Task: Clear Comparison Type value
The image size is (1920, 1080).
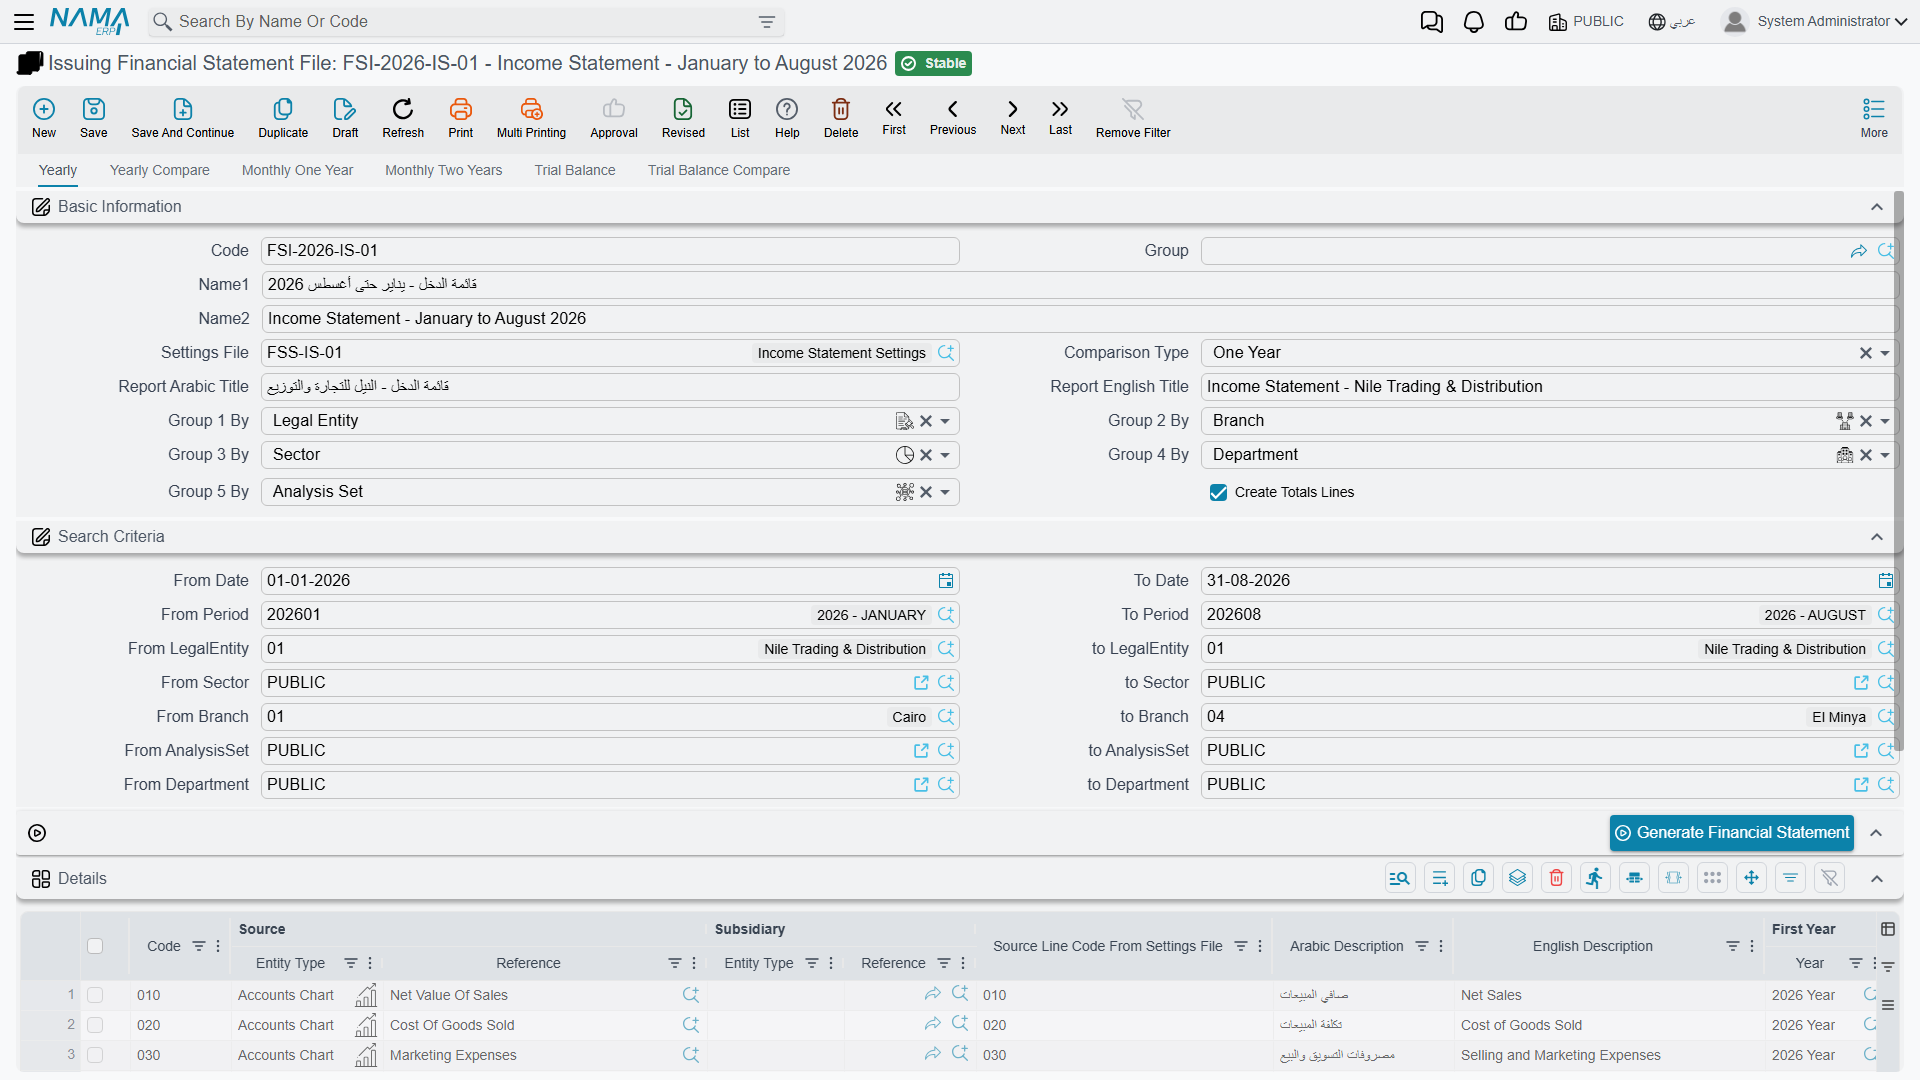Action: point(1865,353)
